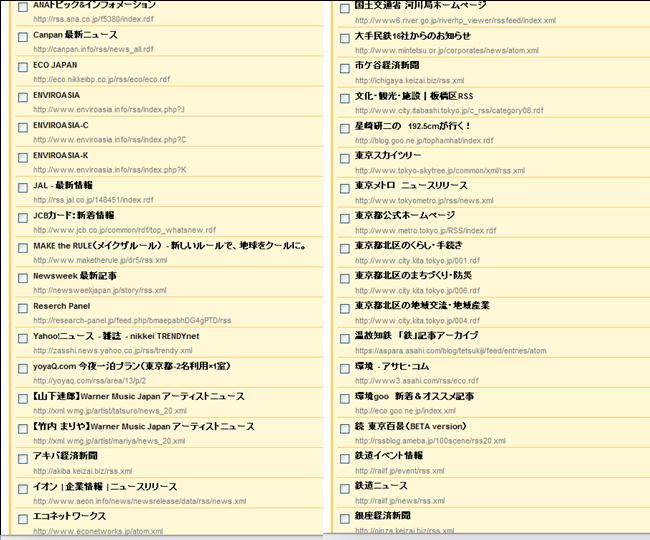Select the 環境goo 新着＆オススメ記事 checkbox
Image resolution: width=650 pixels, height=540 pixels.
(345, 399)
